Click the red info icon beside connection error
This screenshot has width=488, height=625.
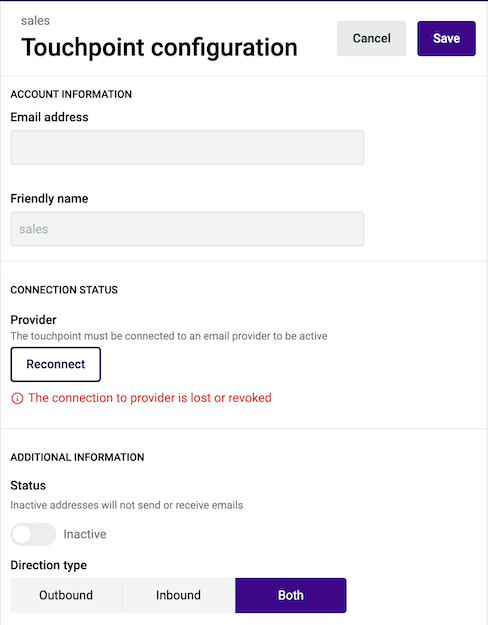(17, 398)
